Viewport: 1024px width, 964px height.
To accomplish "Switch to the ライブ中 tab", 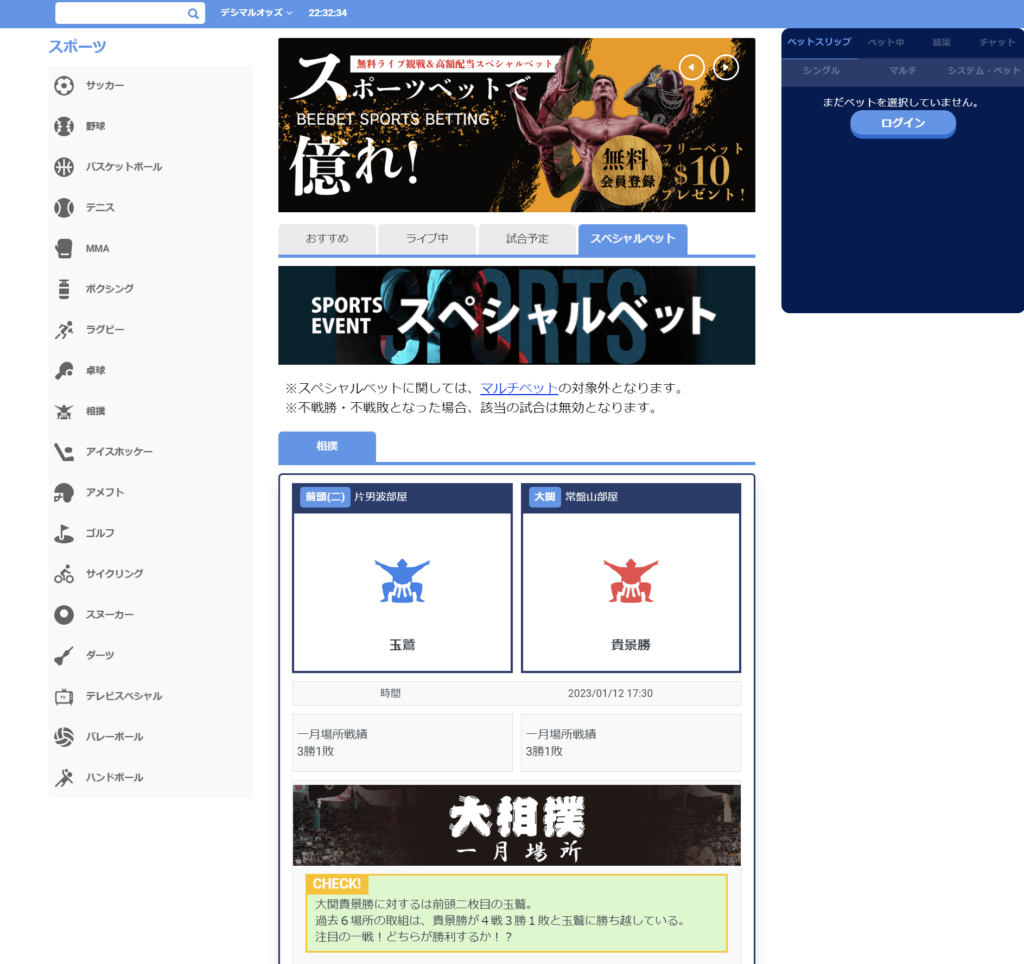I will (427, 239).
